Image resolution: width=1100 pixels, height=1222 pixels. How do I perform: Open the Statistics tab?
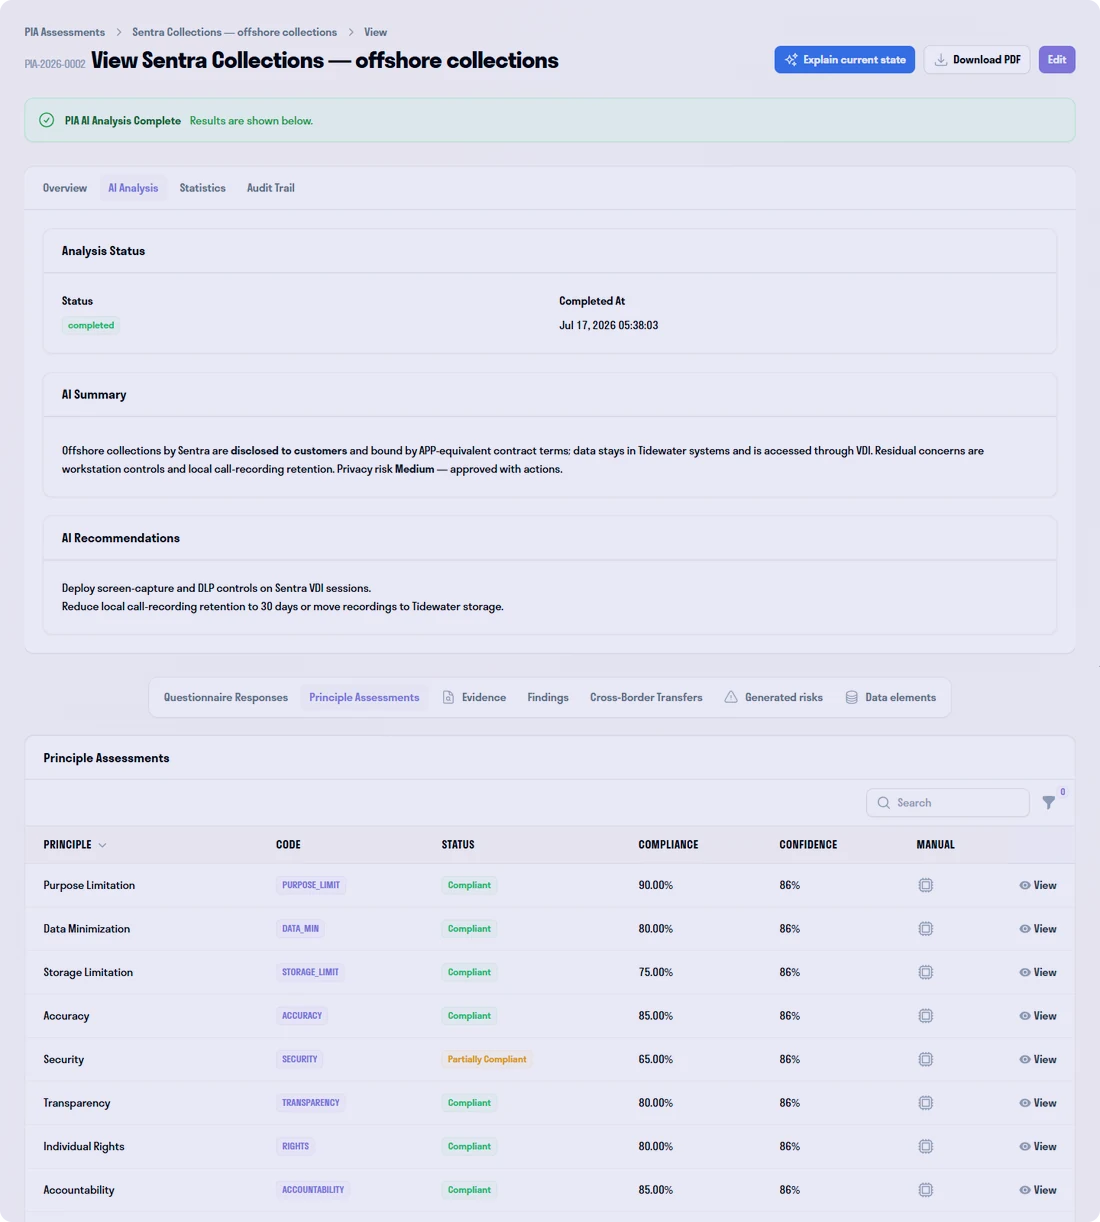(x=202, y=188)
